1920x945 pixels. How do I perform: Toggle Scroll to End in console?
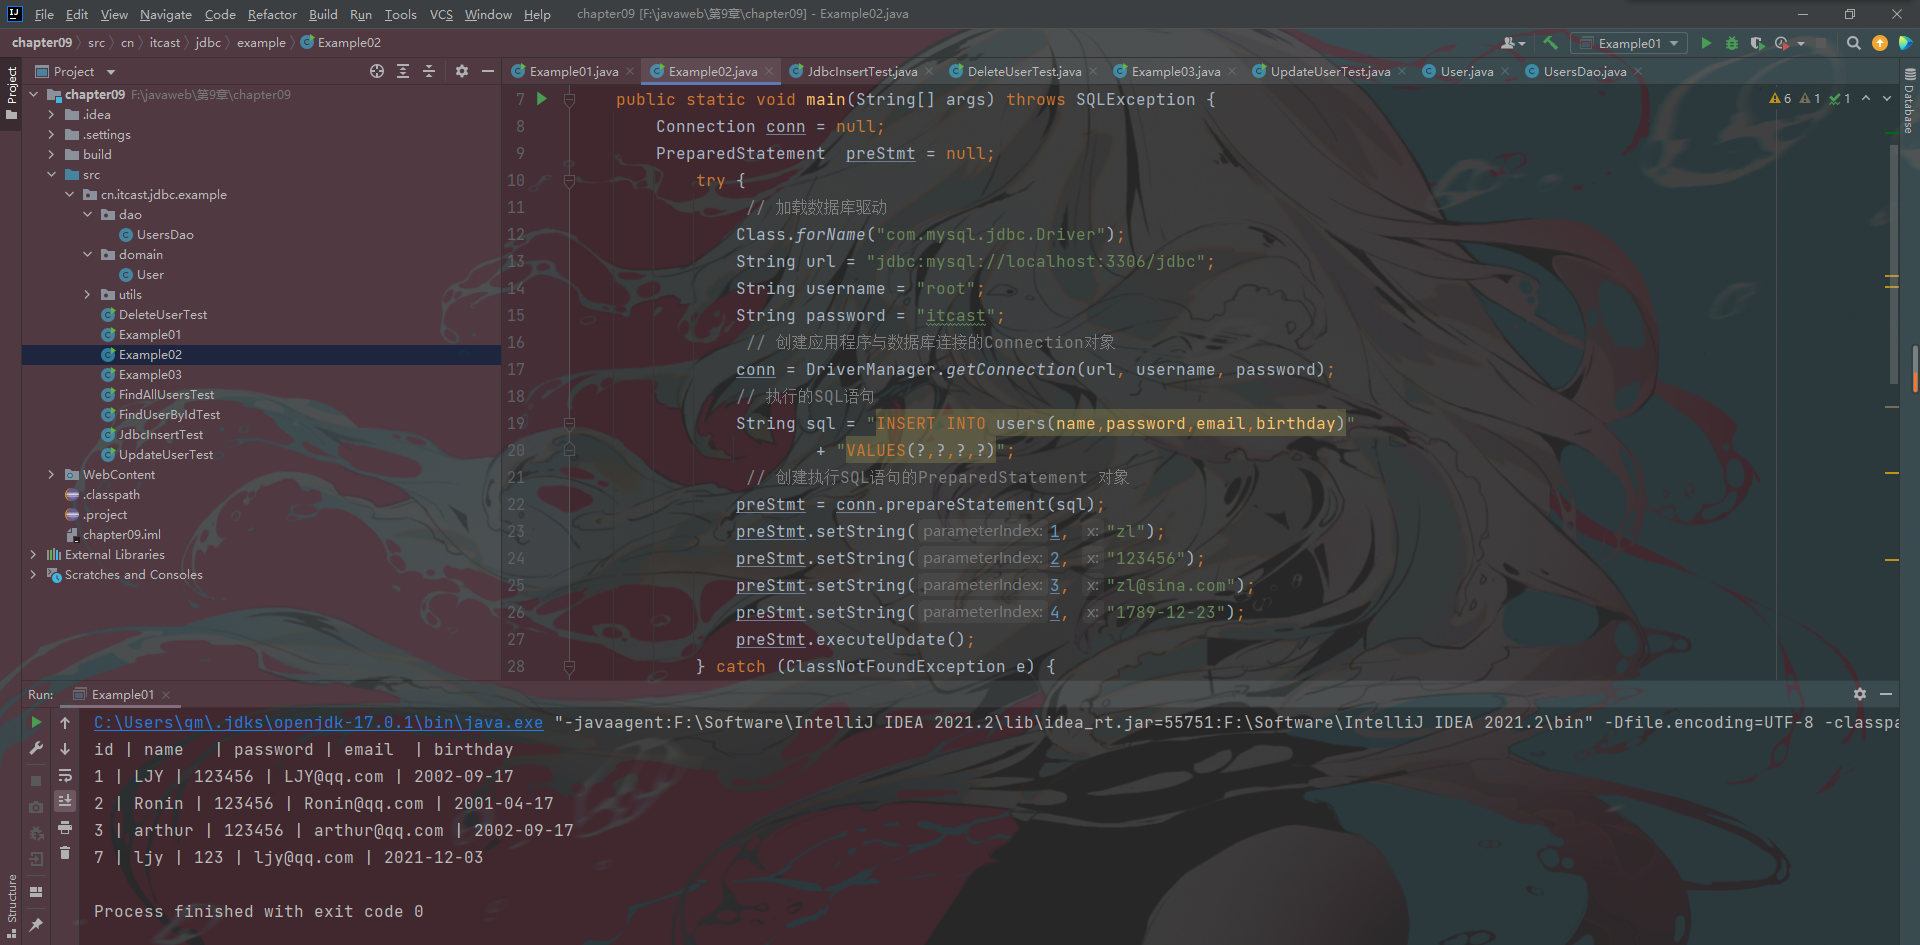[x=65, y=800]
